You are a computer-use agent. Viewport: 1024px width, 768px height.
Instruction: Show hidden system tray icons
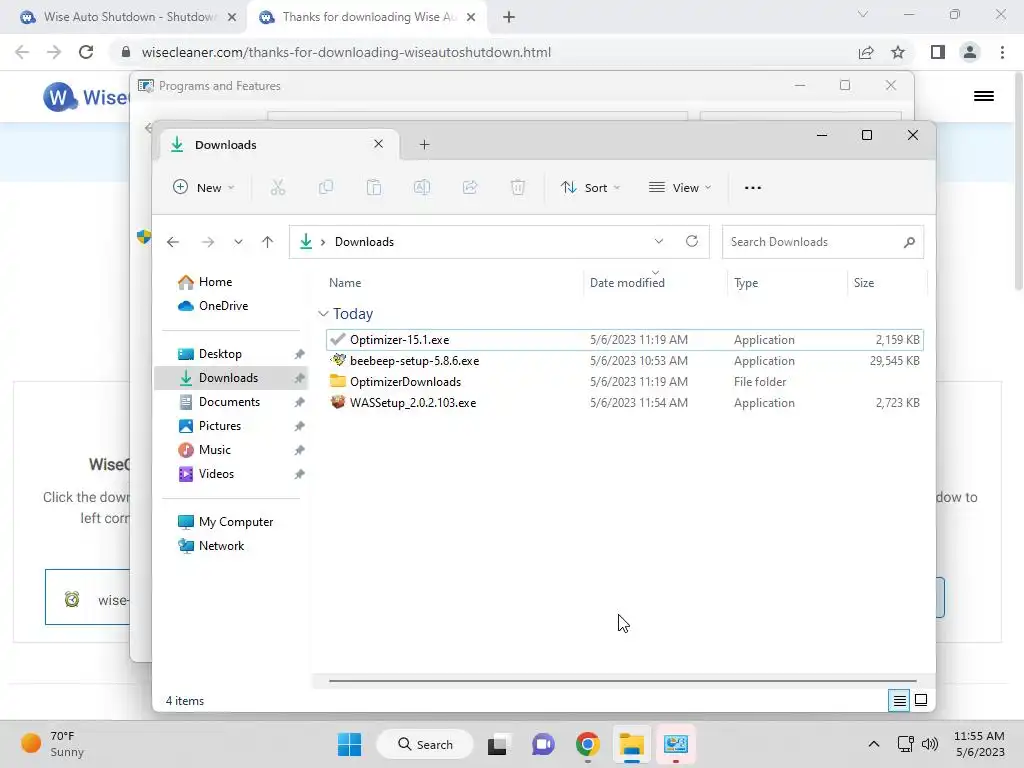tap(874, 744)
